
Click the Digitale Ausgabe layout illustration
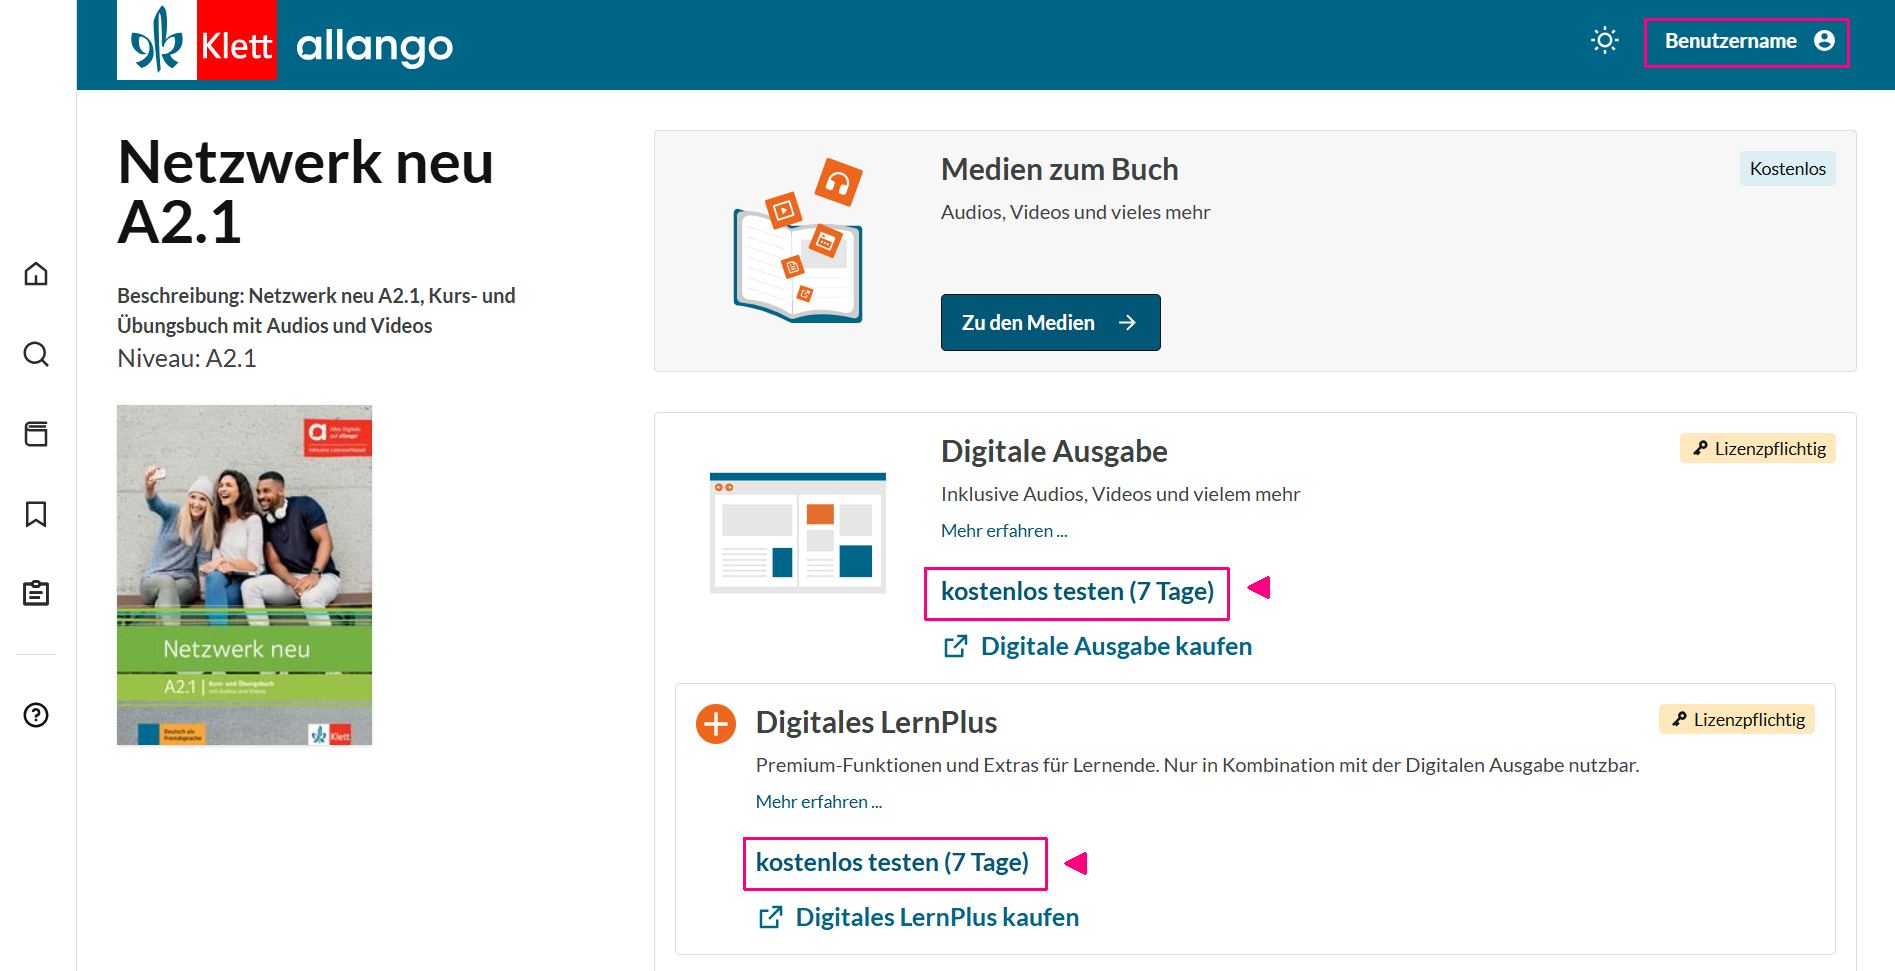(798, 532)
